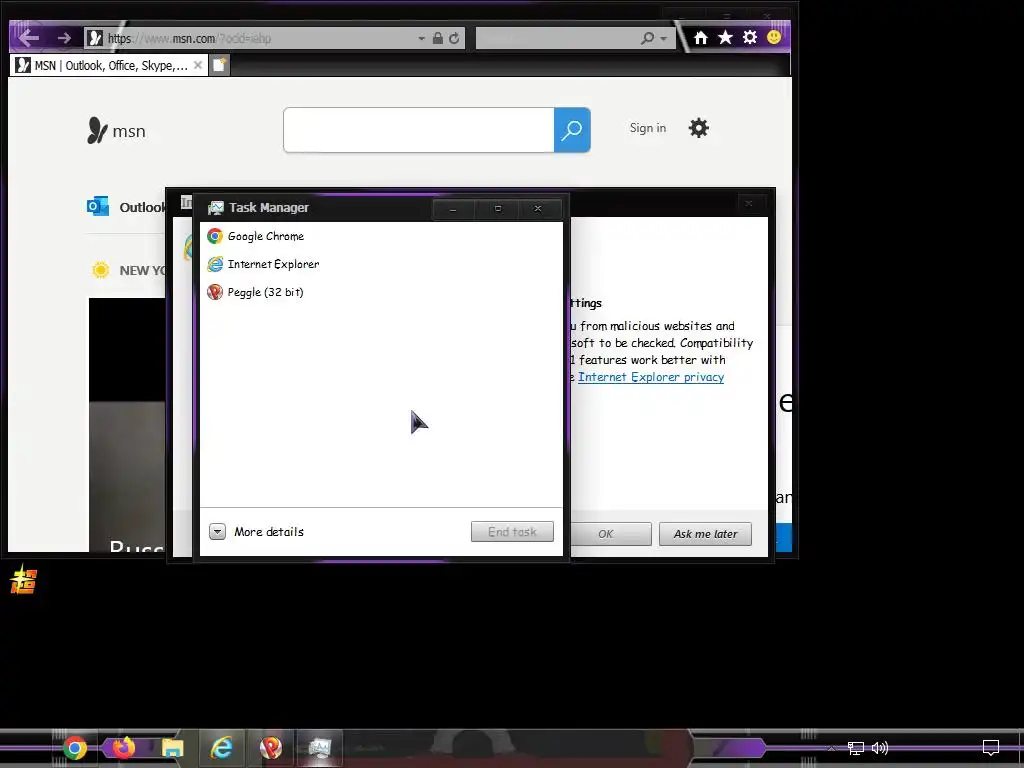Viewport: 1024px width, 768px height.
Task: Click the Internet Explorer icon in Task Manager
Action: pyautogui.click(x=215, y=264)
